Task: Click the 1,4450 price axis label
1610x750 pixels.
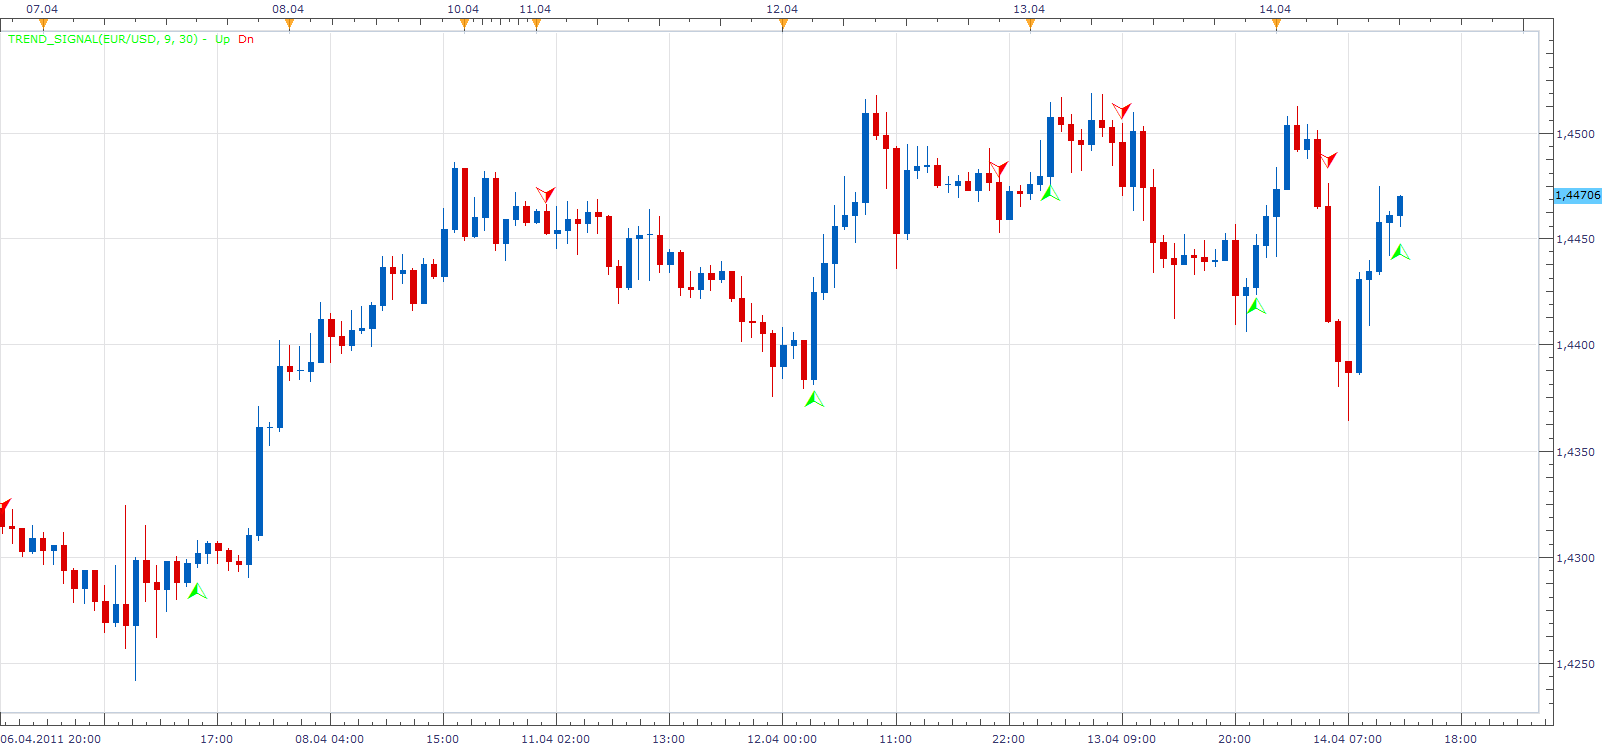Action: pos(1576,239)
